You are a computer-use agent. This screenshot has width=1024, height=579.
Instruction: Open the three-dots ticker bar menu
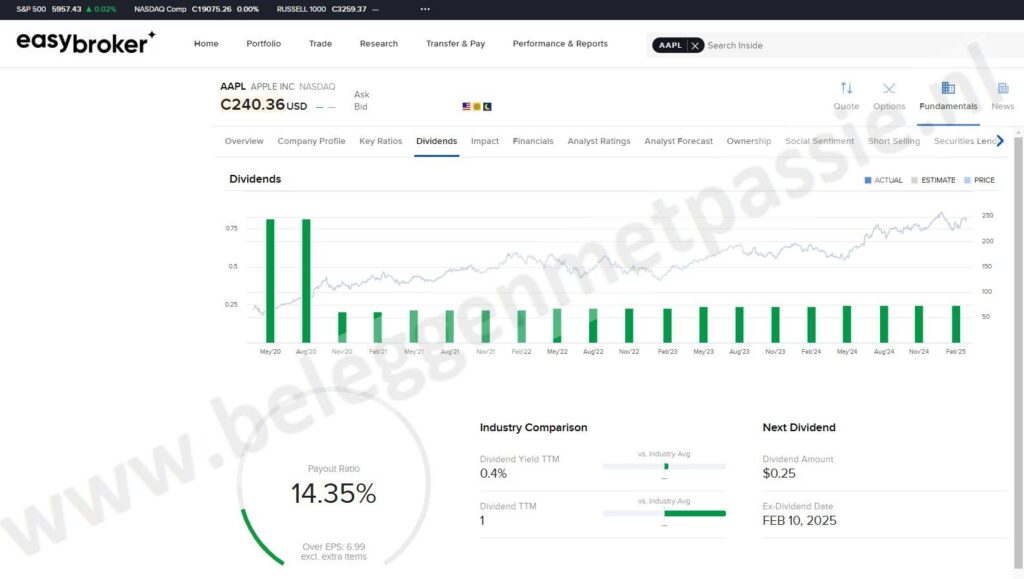tap(425, 9)
